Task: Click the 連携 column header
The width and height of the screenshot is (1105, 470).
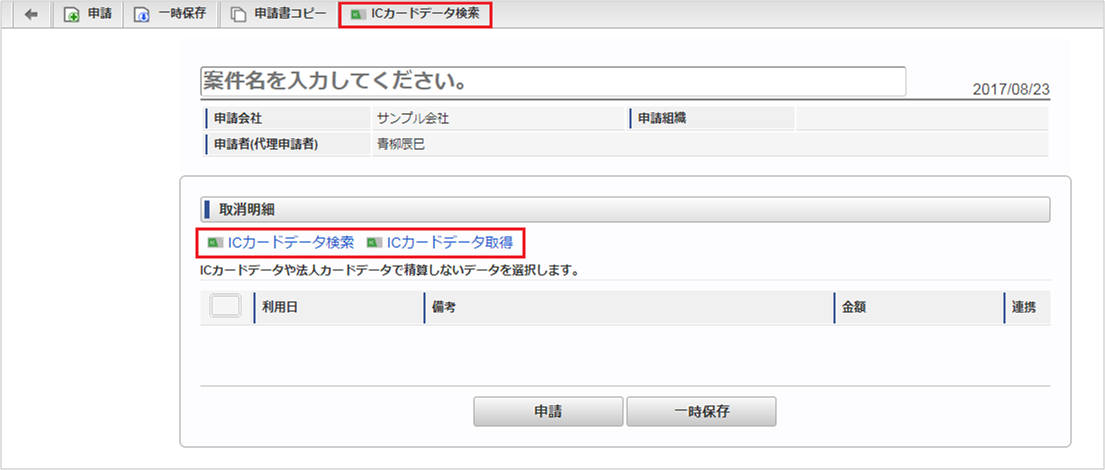Action: (x=1027, y=308)
